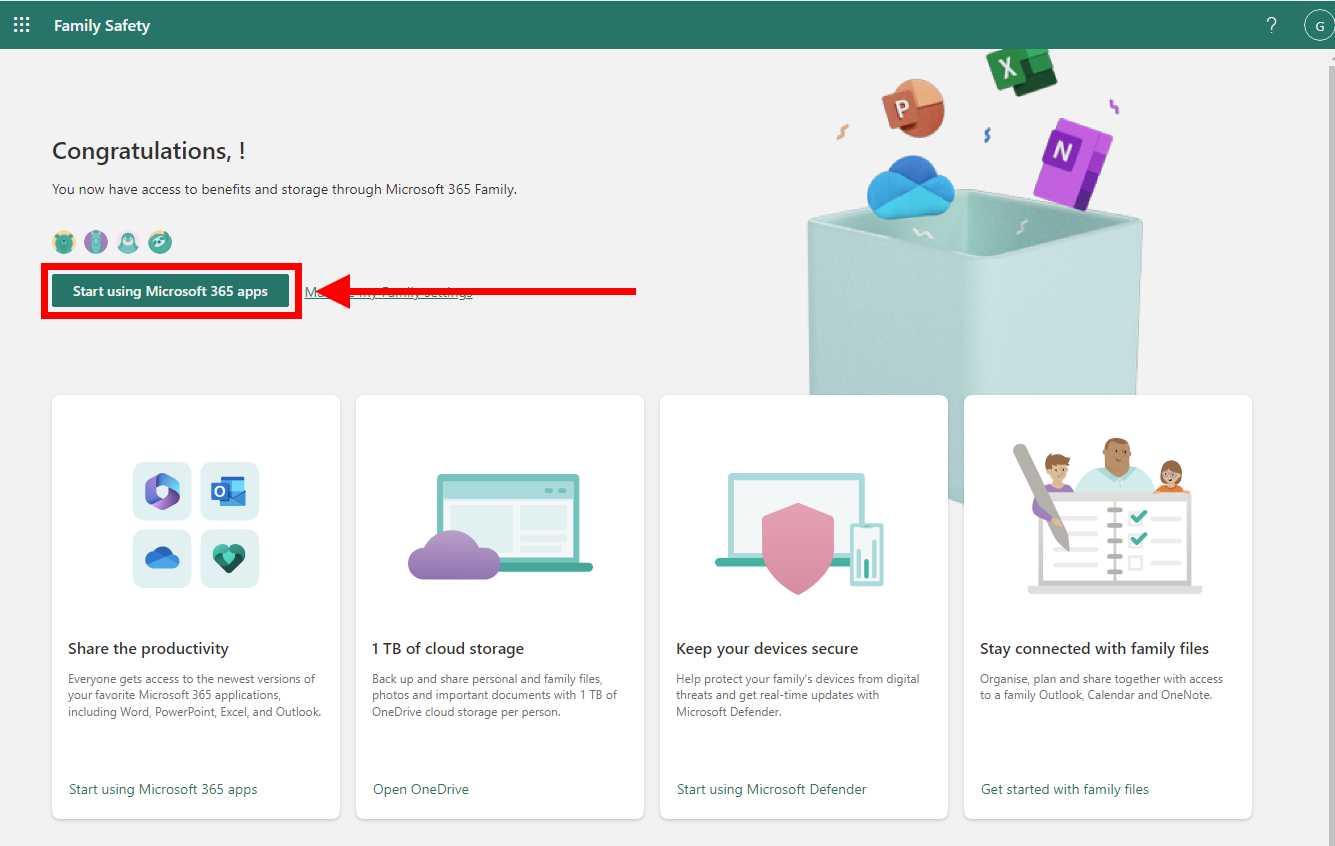Click the penguin family member avatar
Image resolution: width=1335 pixels, height=846 pixels.
(x=128, y=241)
